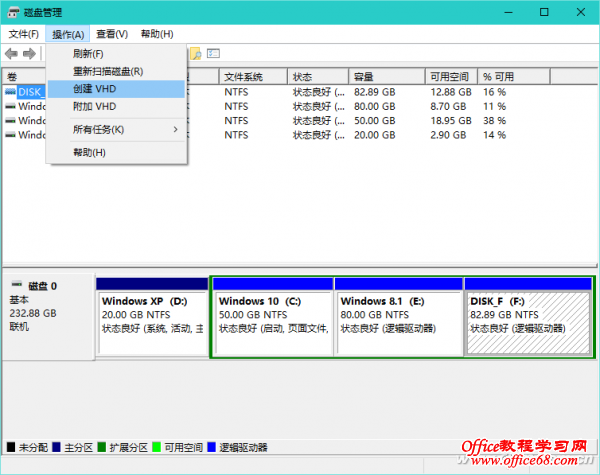The image size is (600, 475).
Task: Click the black 未分配 legend swatch
Action: coord(11,447)
